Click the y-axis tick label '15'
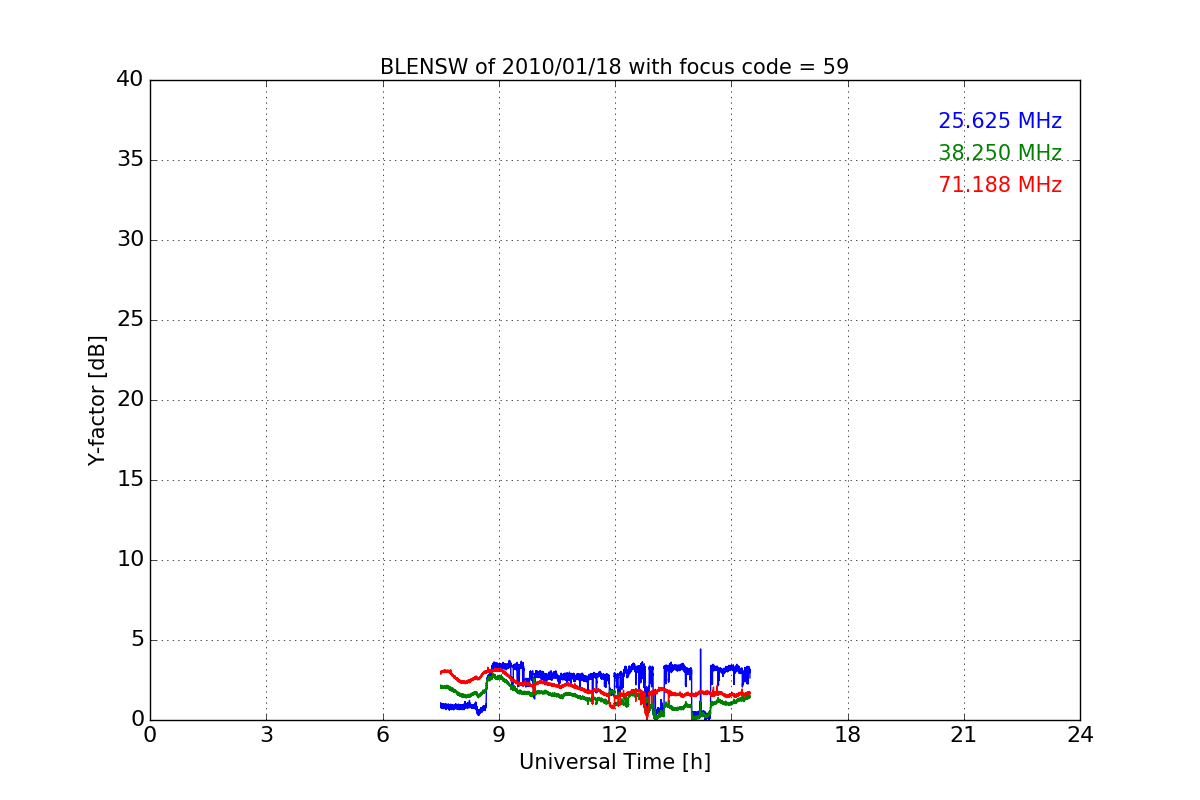Image resolution: width=1200 pixels, height=800 pixels. tap(130, 480)
